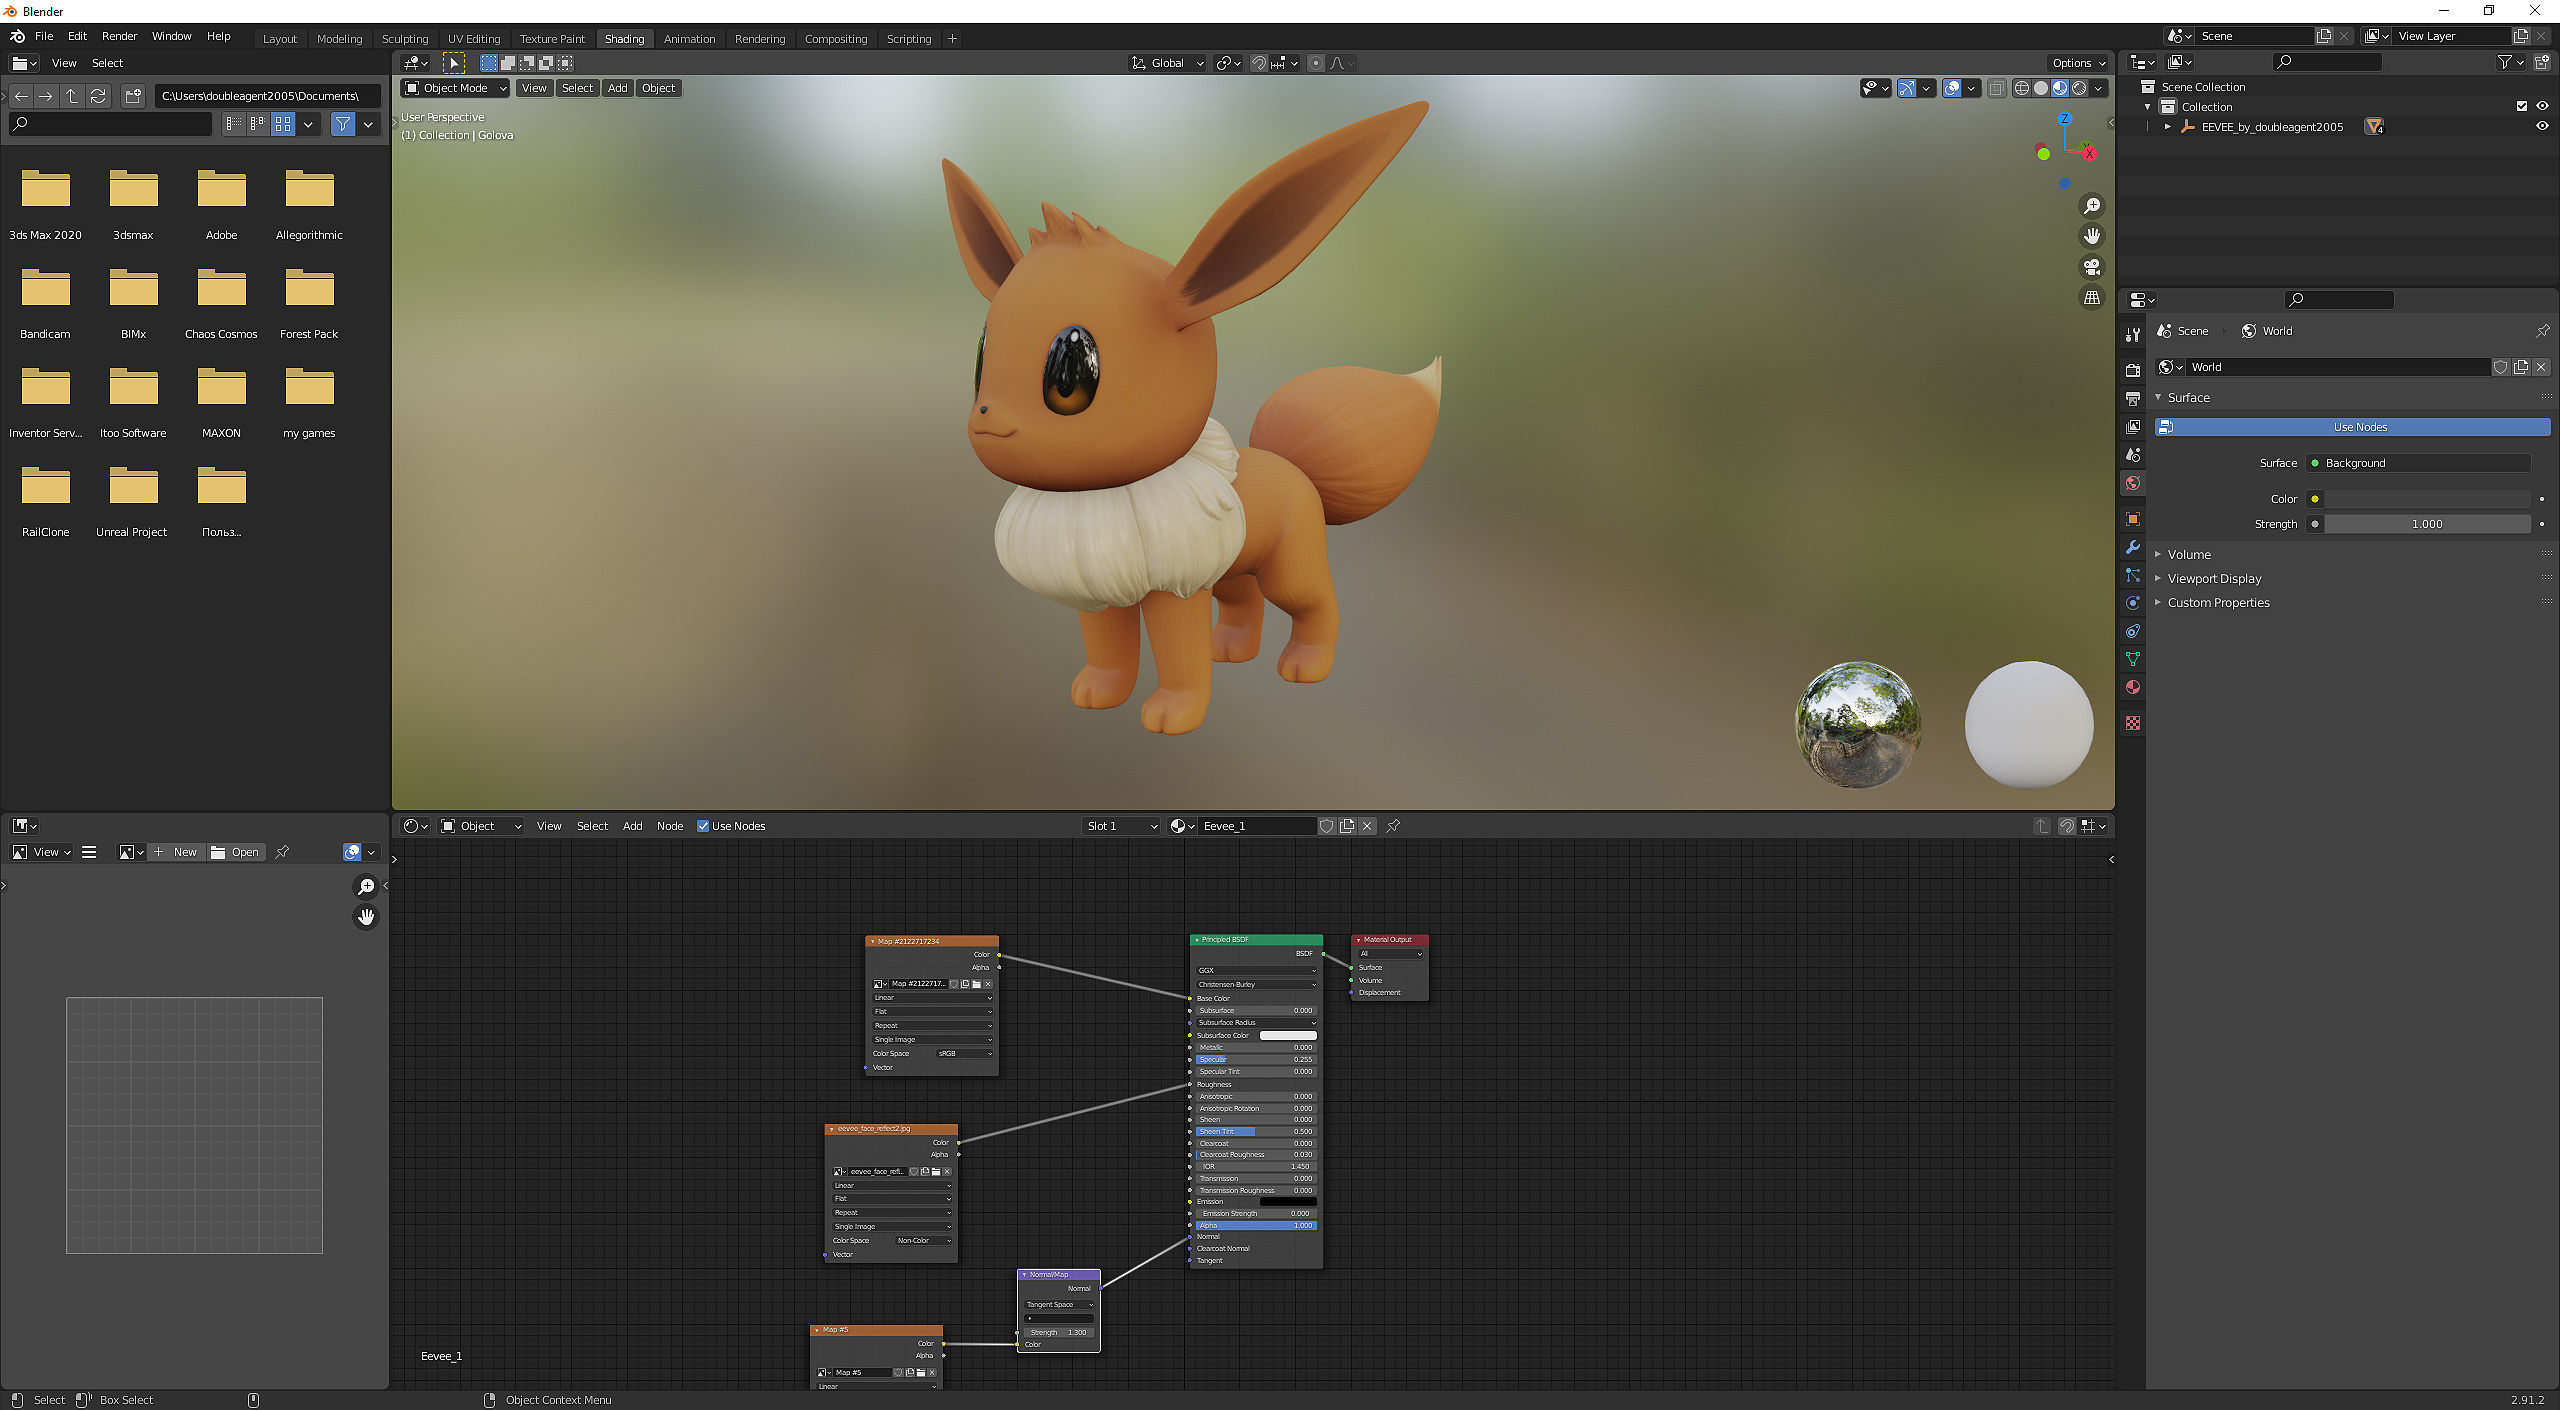Screen dimensions: 2560x1410
Task: Expand the Volume panel
Action: tap(2189, 555)
